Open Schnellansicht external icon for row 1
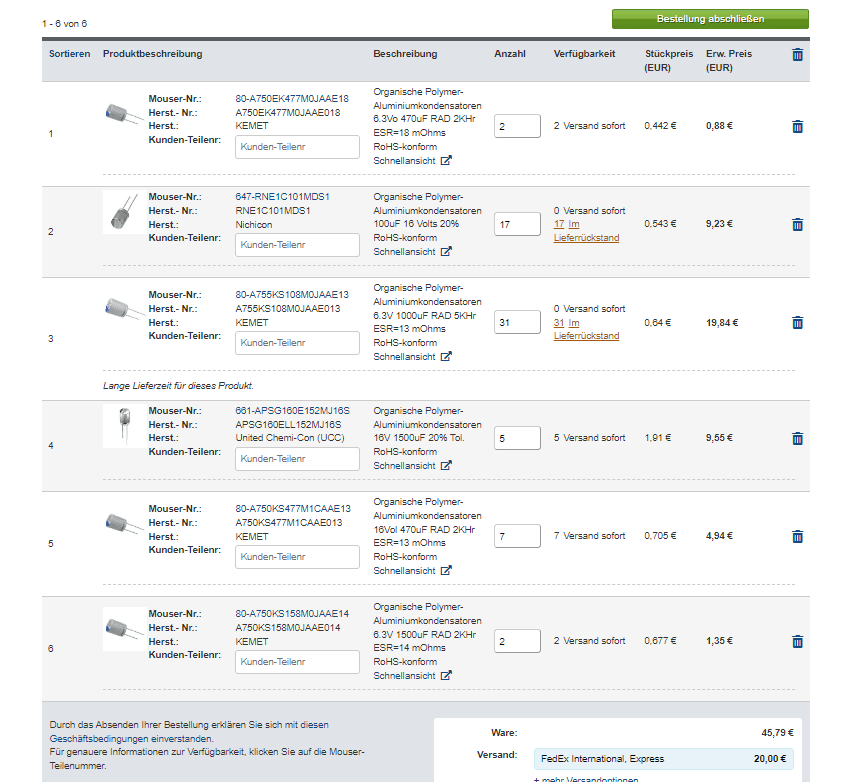 446,161
